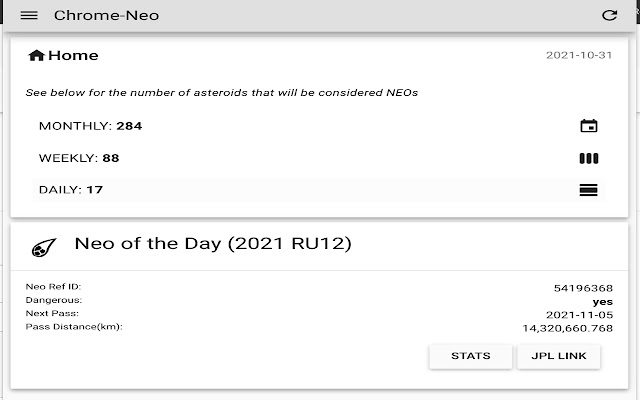
Task: Open the JPL LINK button
Action: click(x=559, y=356)
